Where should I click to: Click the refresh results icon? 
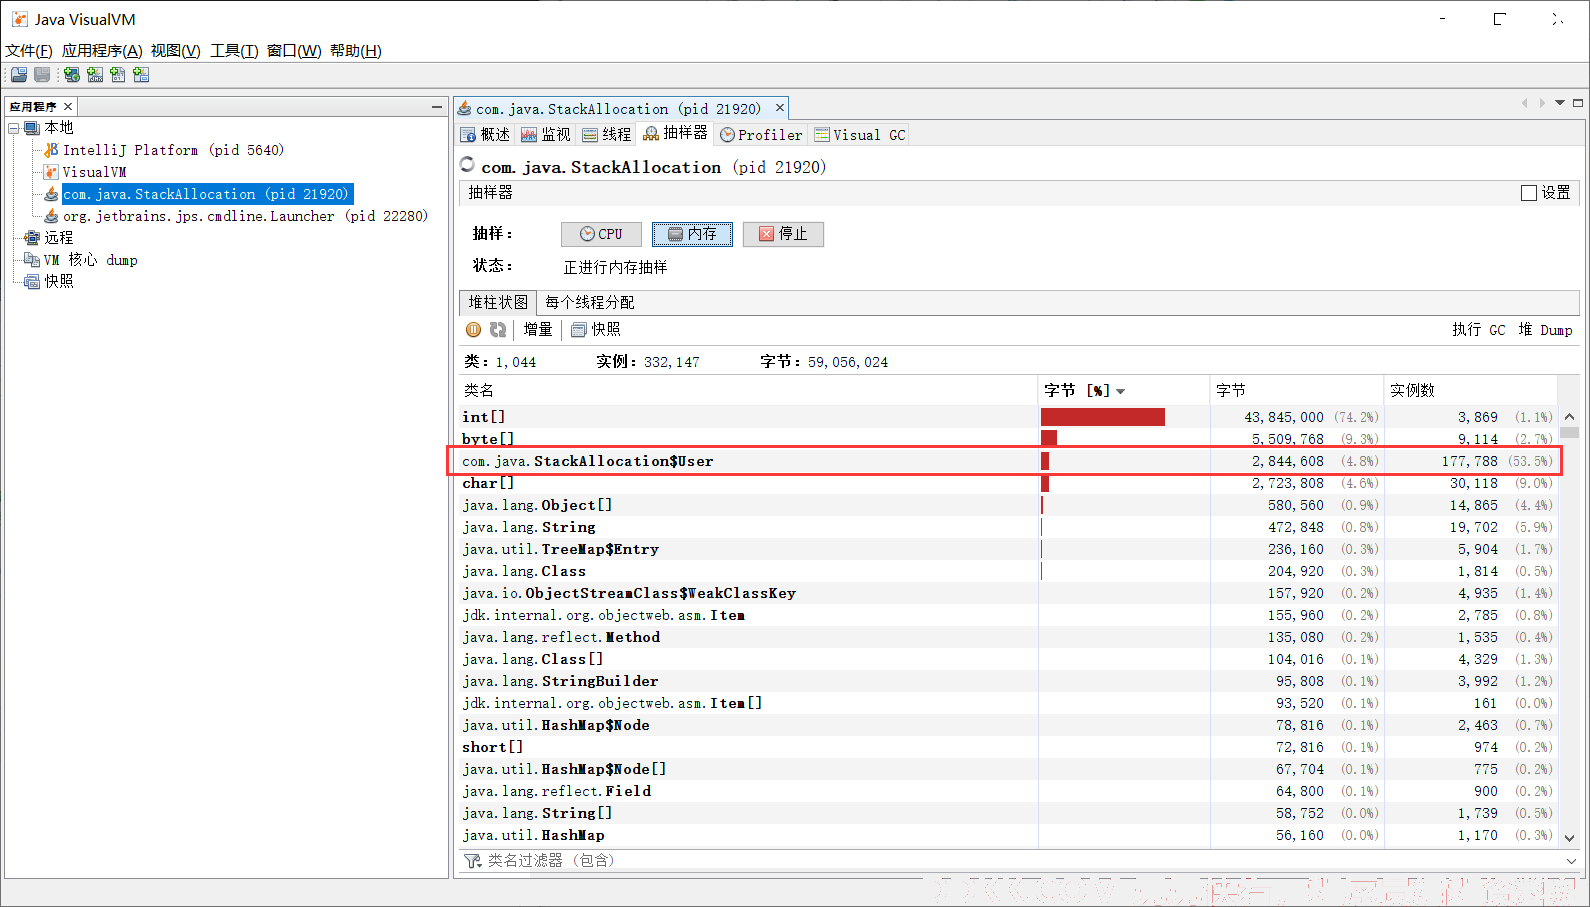498,330
